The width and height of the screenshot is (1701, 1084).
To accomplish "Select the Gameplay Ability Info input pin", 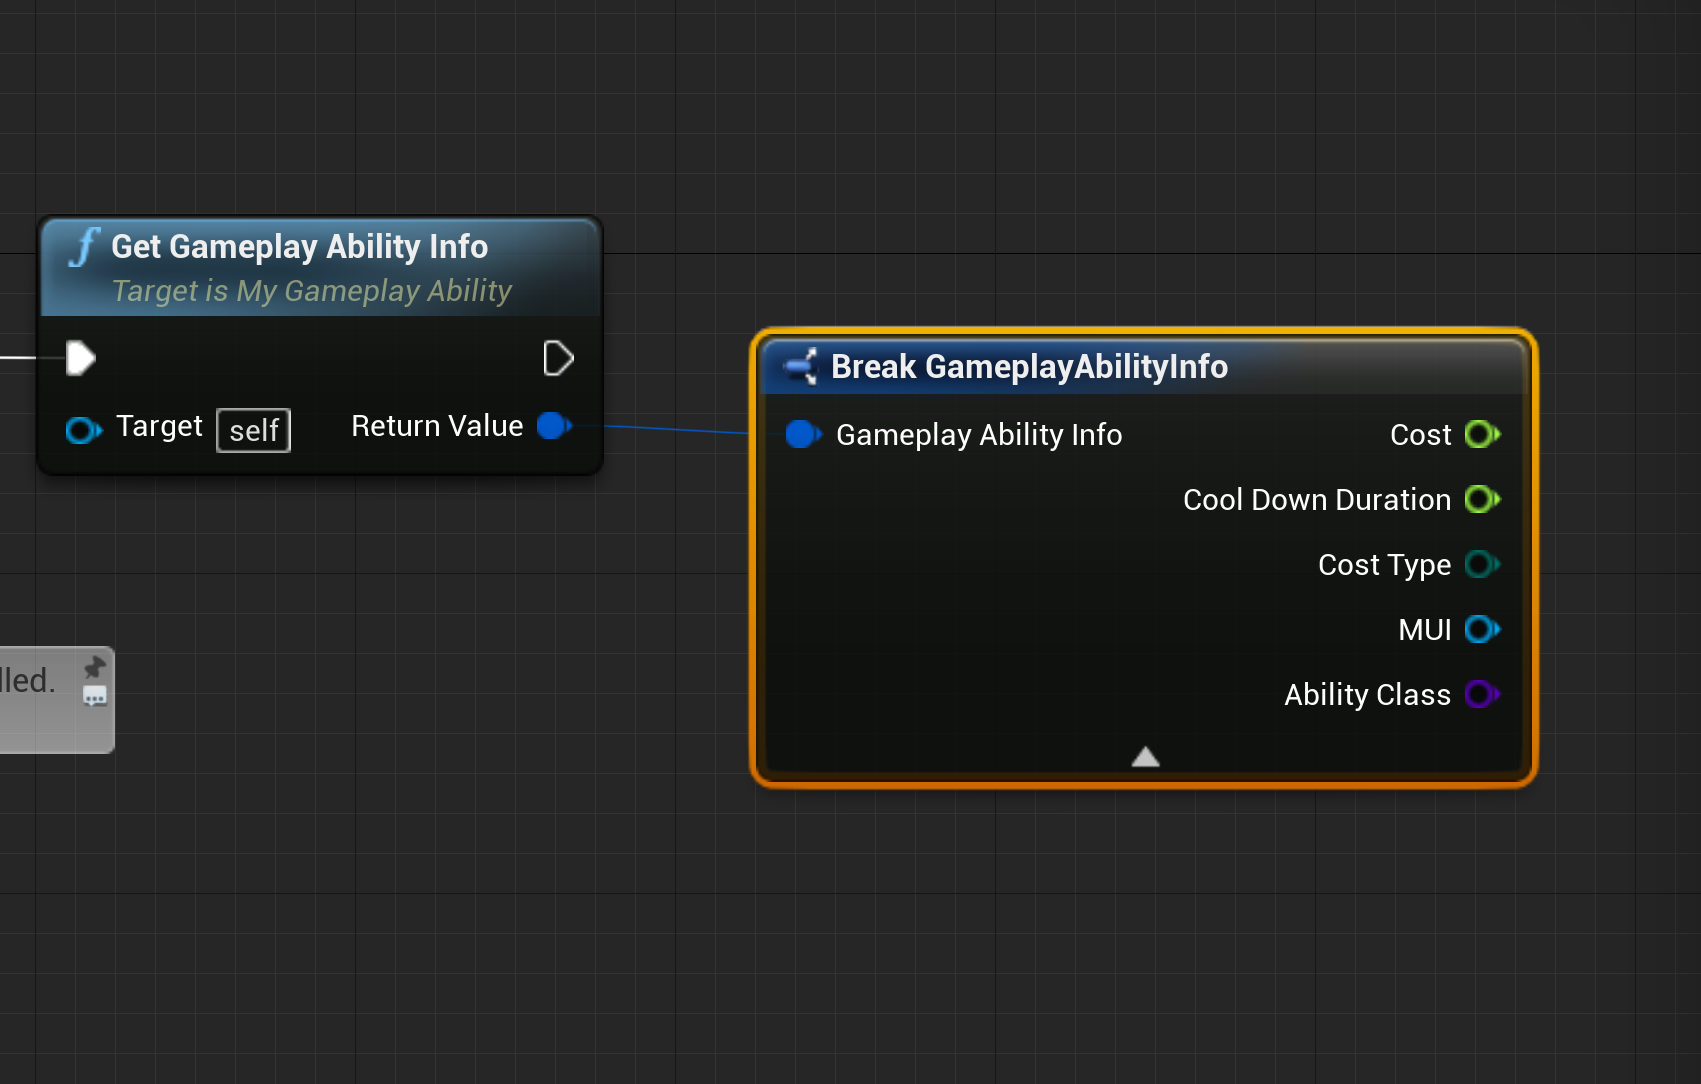I will coord(802,434).
